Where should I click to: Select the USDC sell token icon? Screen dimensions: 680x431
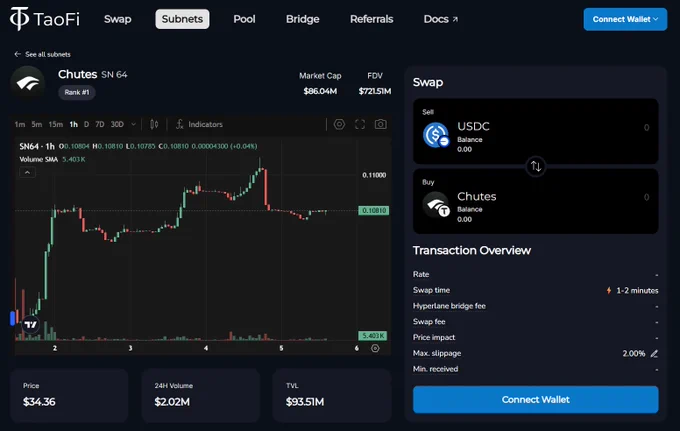coord(436,135)
